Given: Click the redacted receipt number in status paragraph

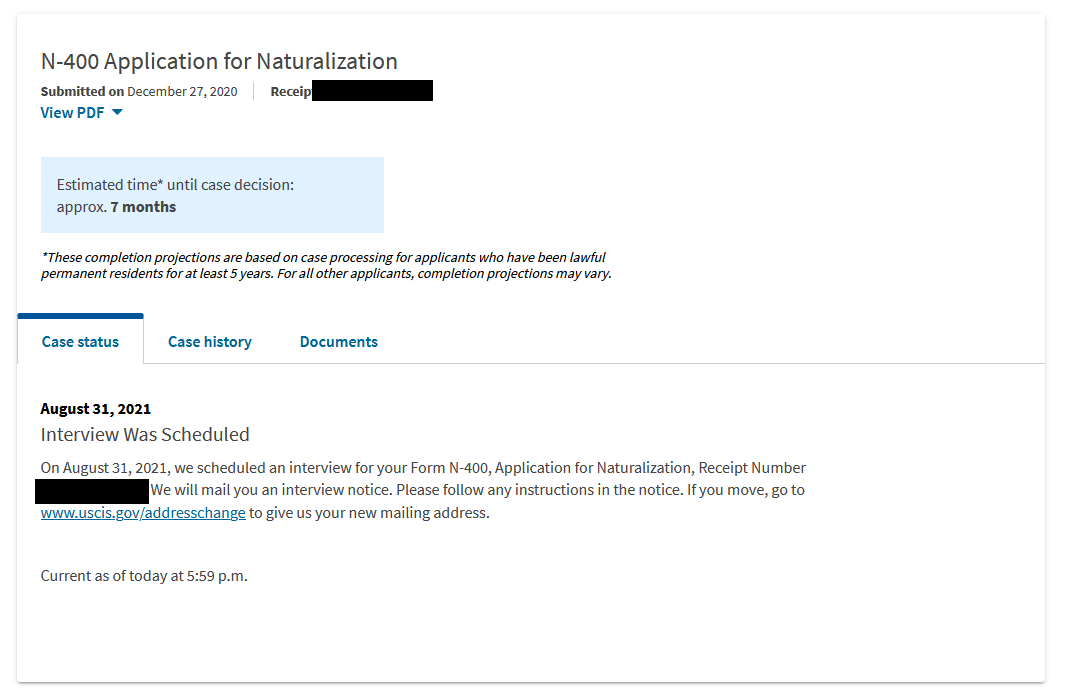Looking at the screenshot, I should [92, 491].
